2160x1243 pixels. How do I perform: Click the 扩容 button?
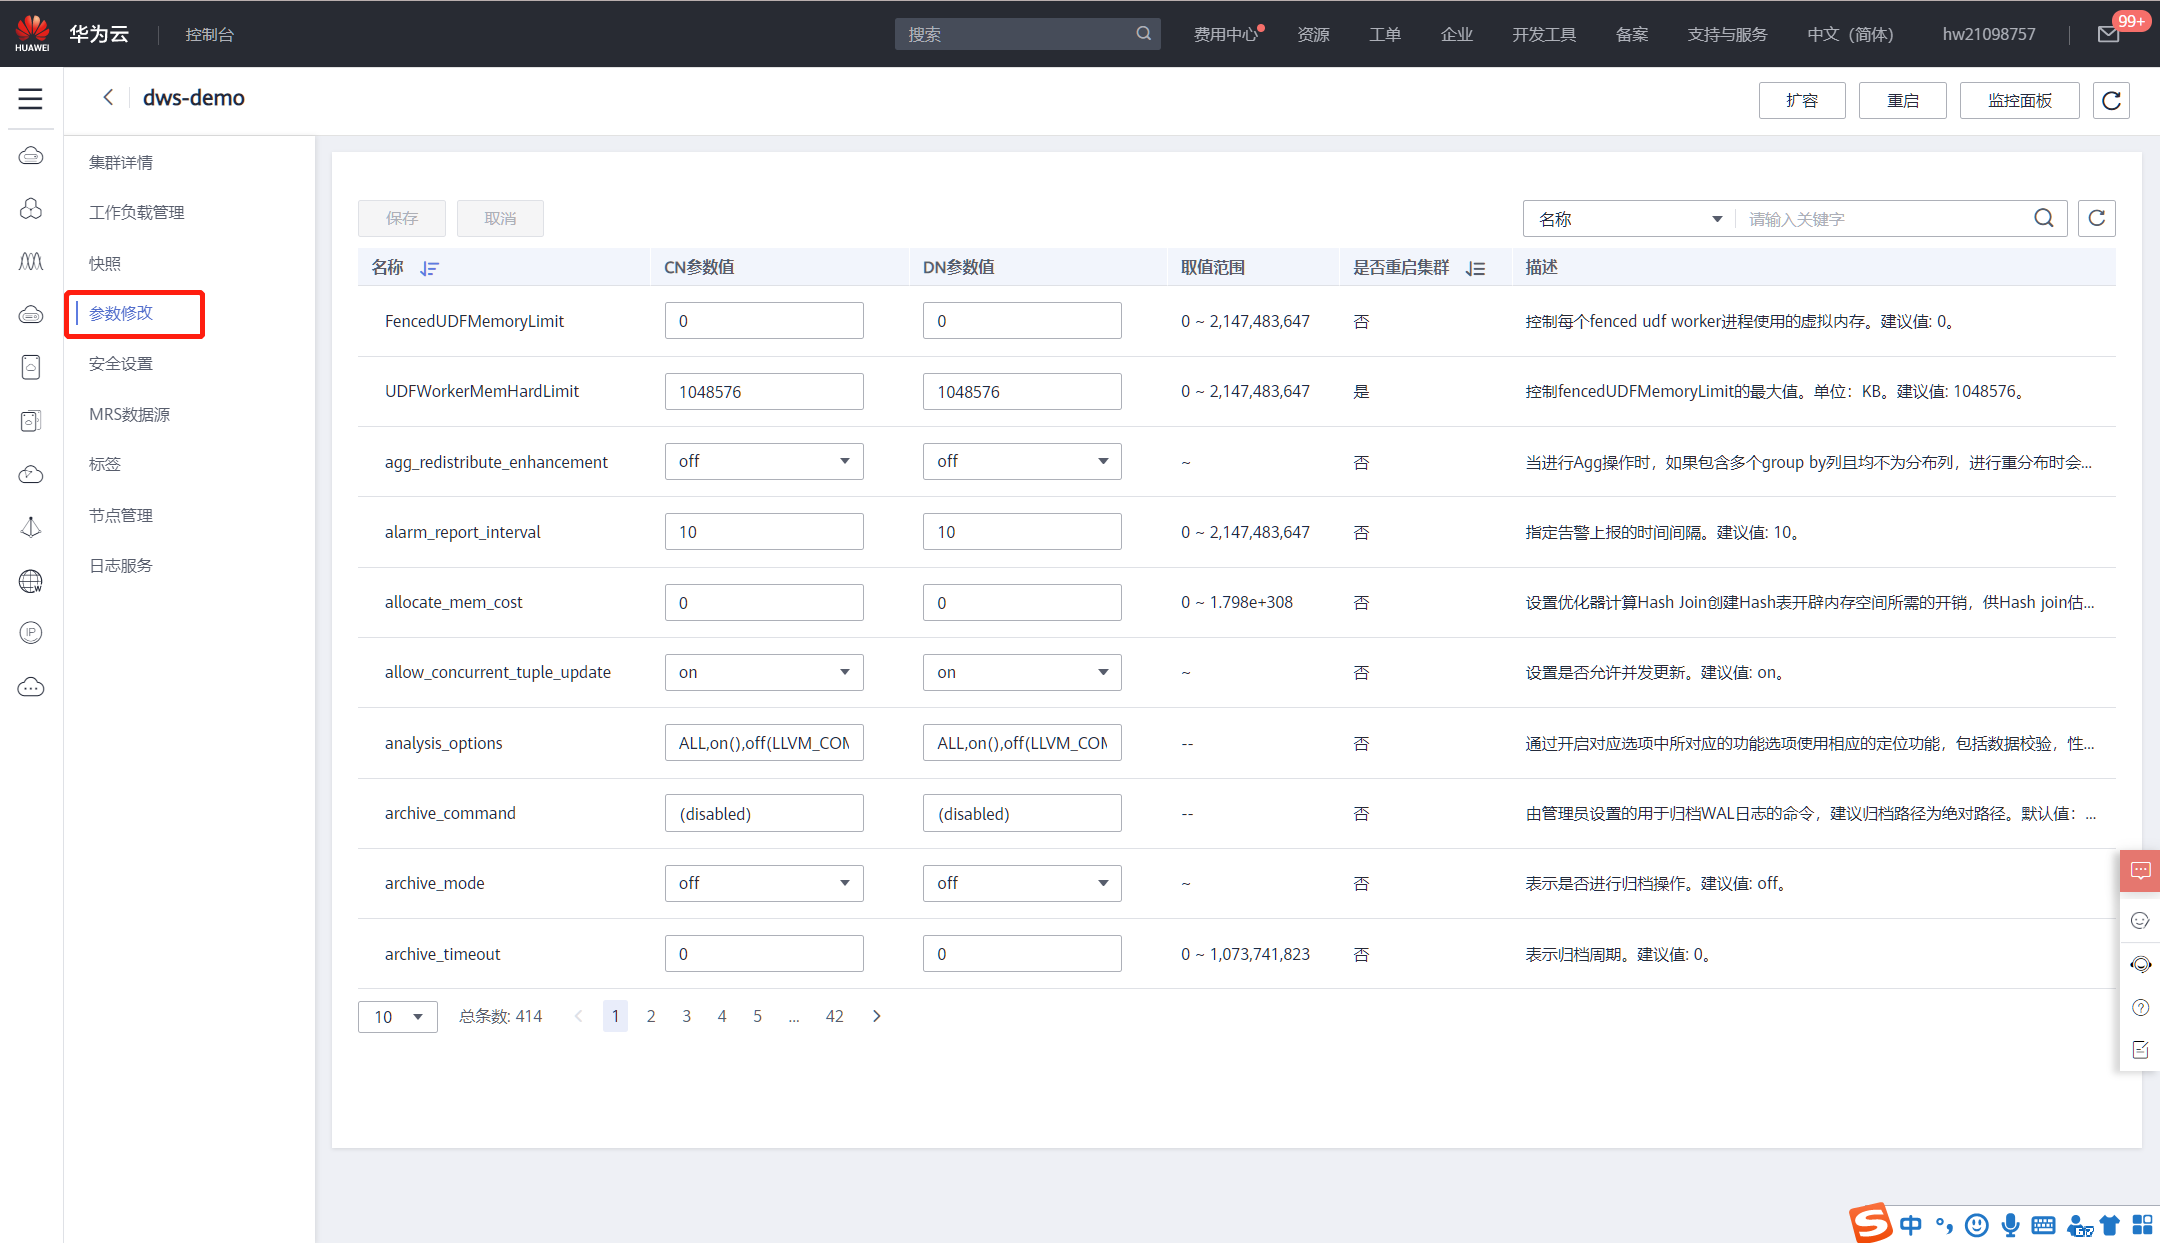click(1801, 101)
